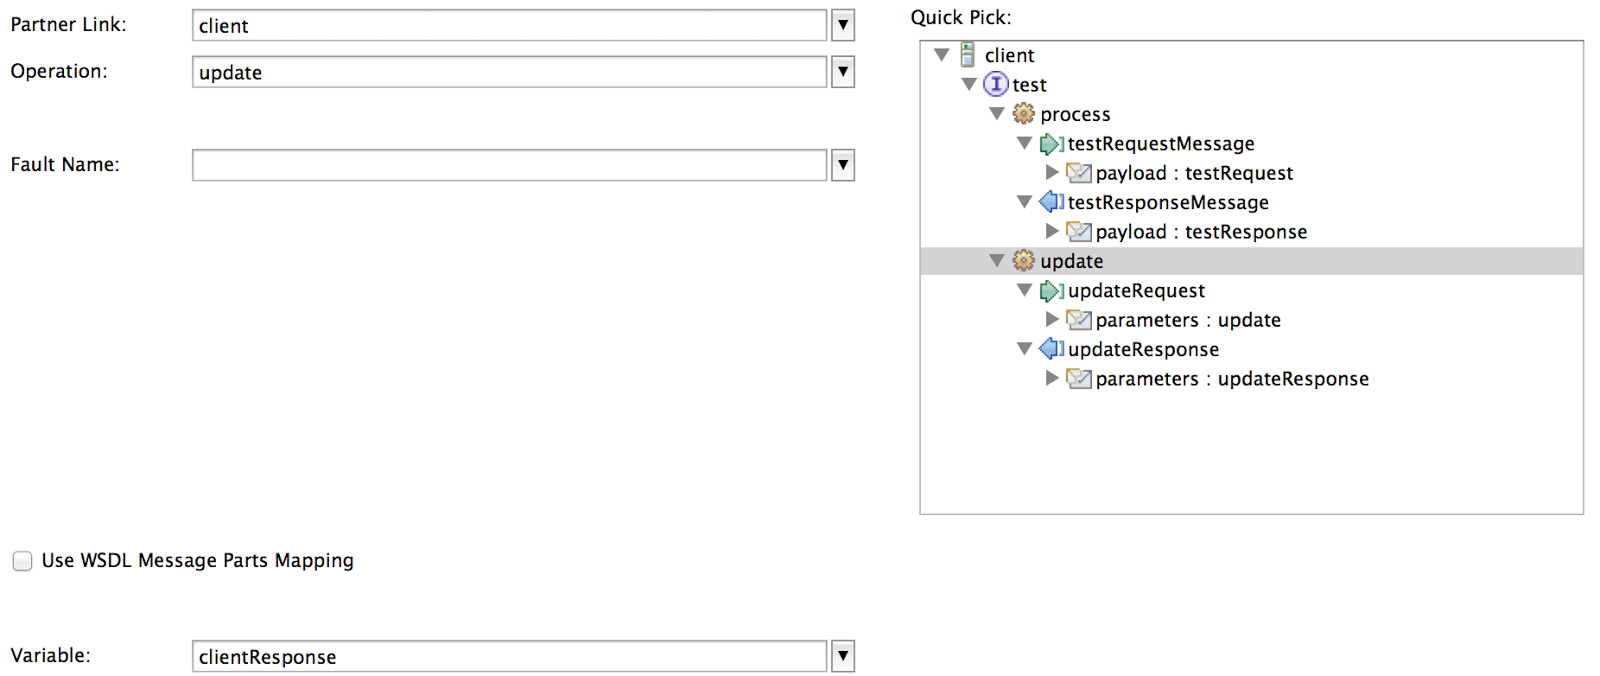Viewport: 1600px width, 676px height.
Task: Click the updateResponse output arrow icon
Action: 1051,349
